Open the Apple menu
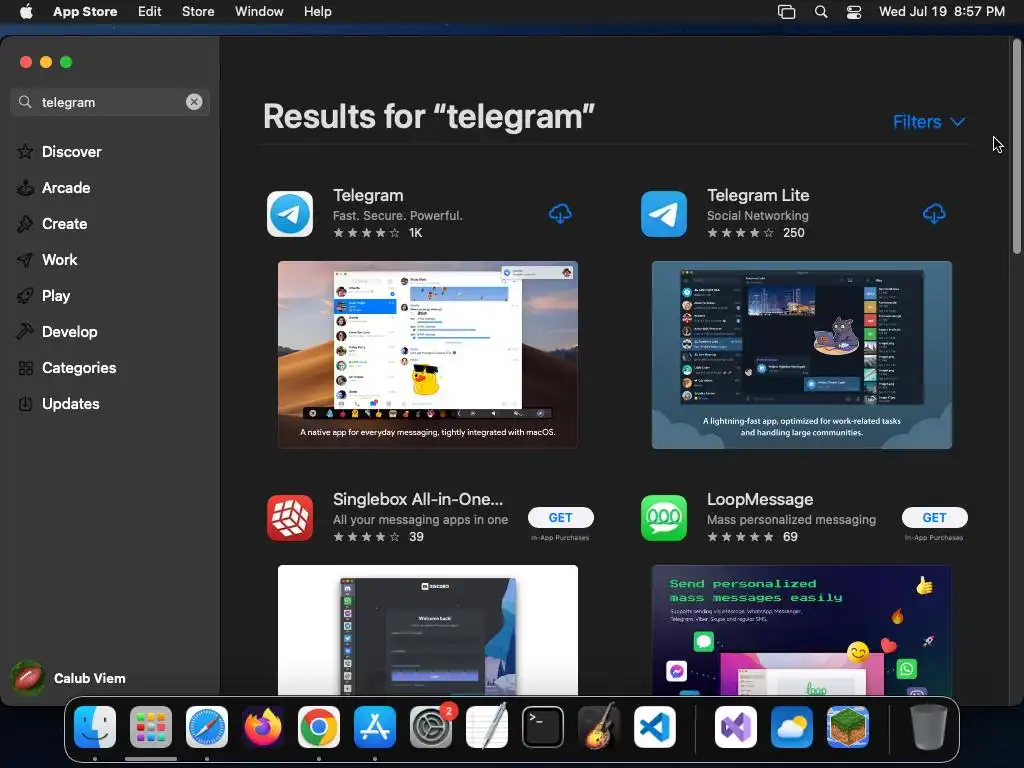Image resolution: width=1024 pixels, height=768 pixels. pyautogui.click(x=26, y=11)
